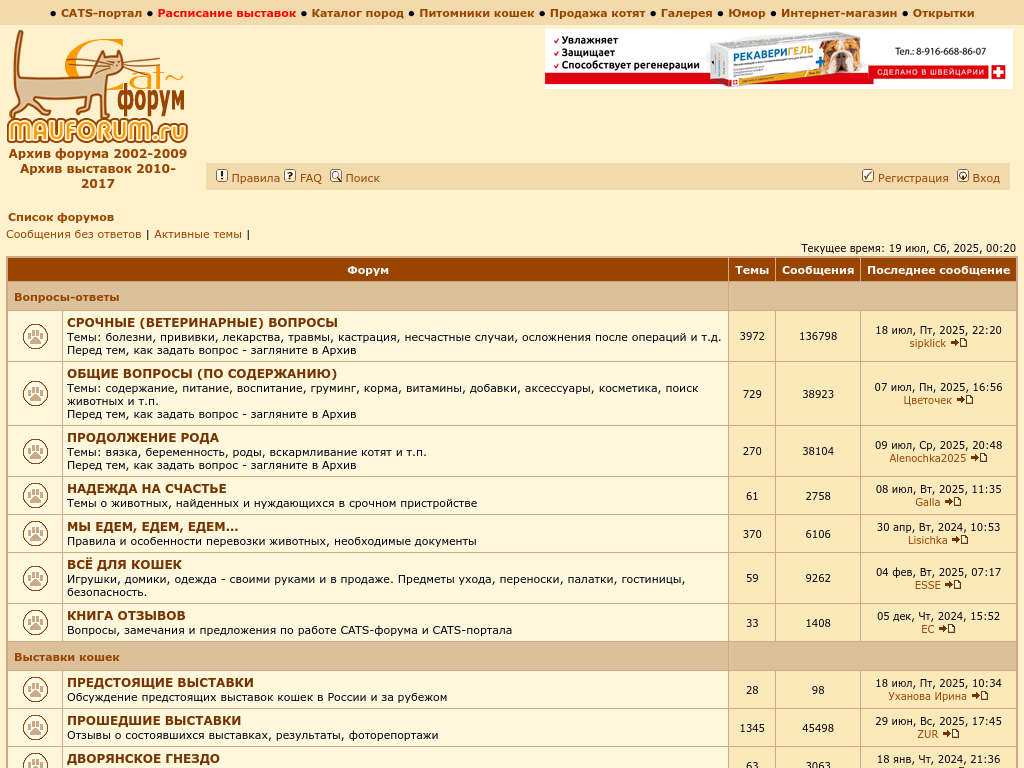Viewport: 1024px width, 768px height.
Task: Click the Mauforum cat logo
Action: 97,87
